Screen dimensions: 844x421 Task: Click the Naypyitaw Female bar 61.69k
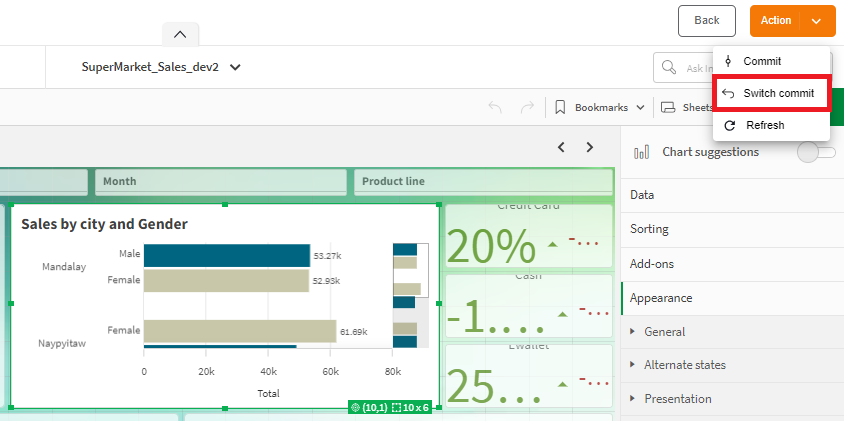coord(240,331)
